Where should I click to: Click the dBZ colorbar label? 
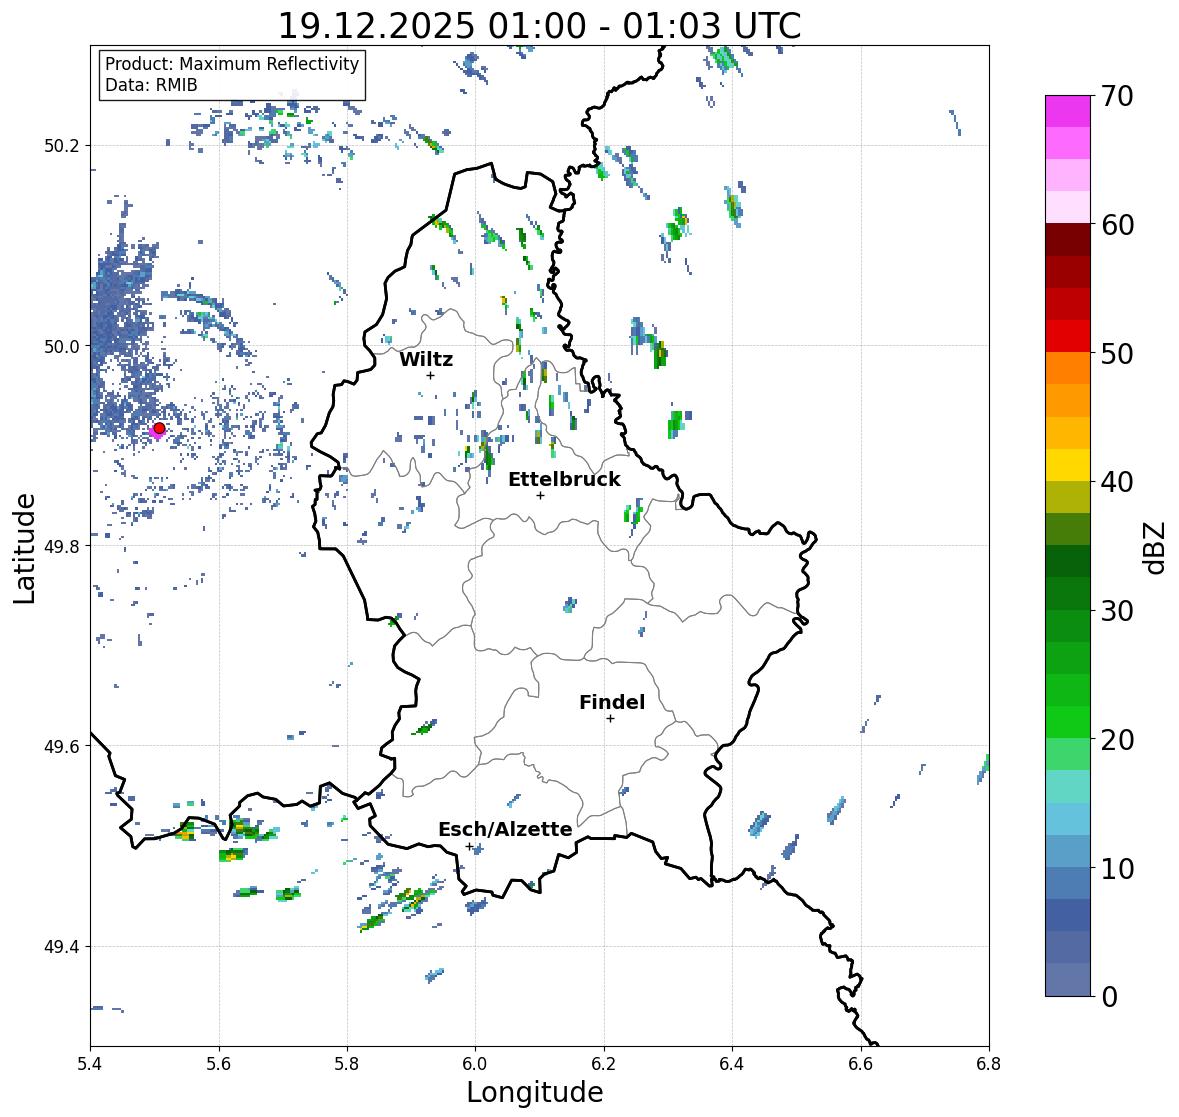1156,547
